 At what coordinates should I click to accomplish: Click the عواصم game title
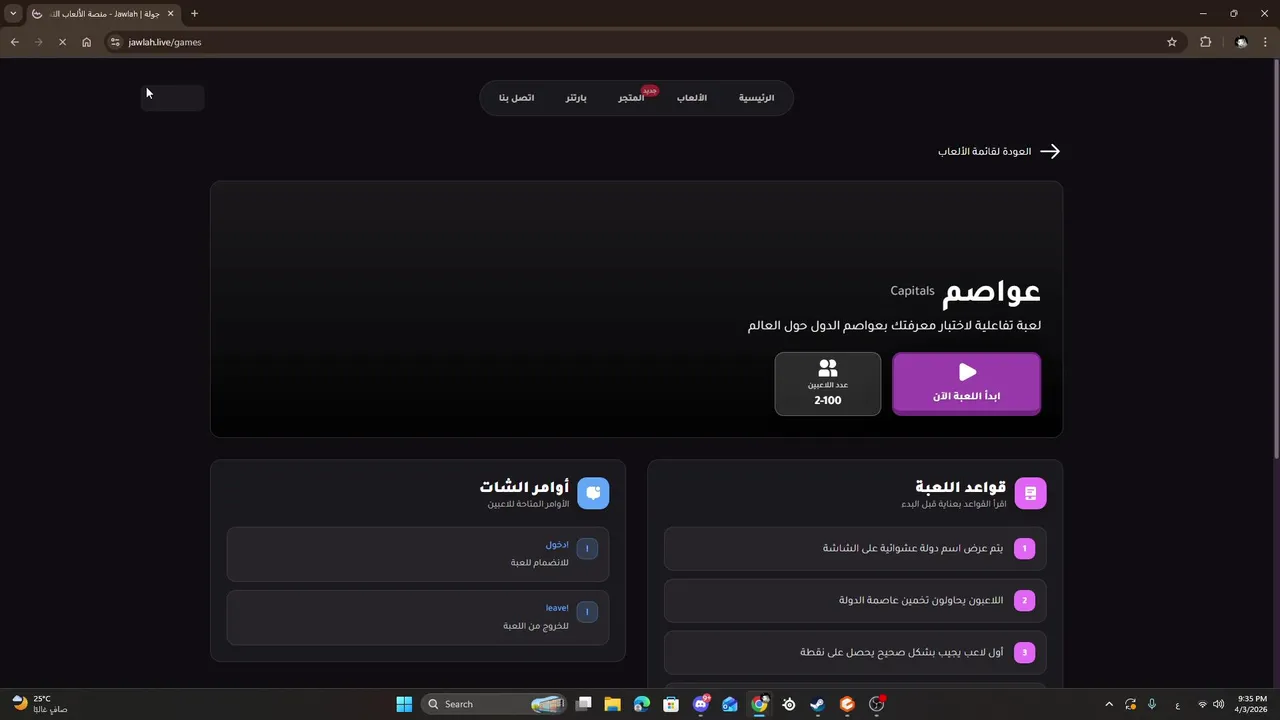(992, 291)
